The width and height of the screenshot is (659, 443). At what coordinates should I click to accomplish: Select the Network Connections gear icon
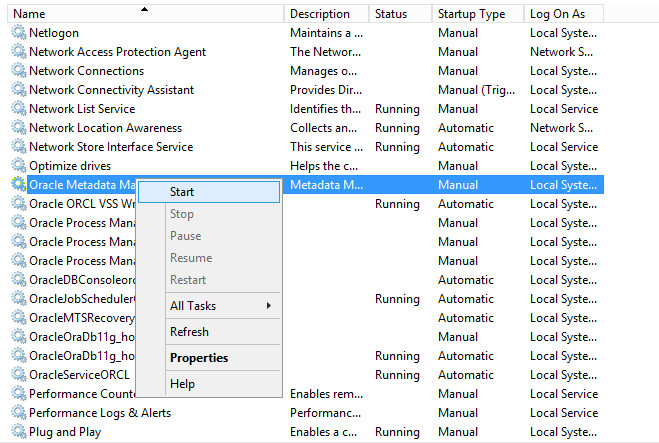[x=18, y=70]
